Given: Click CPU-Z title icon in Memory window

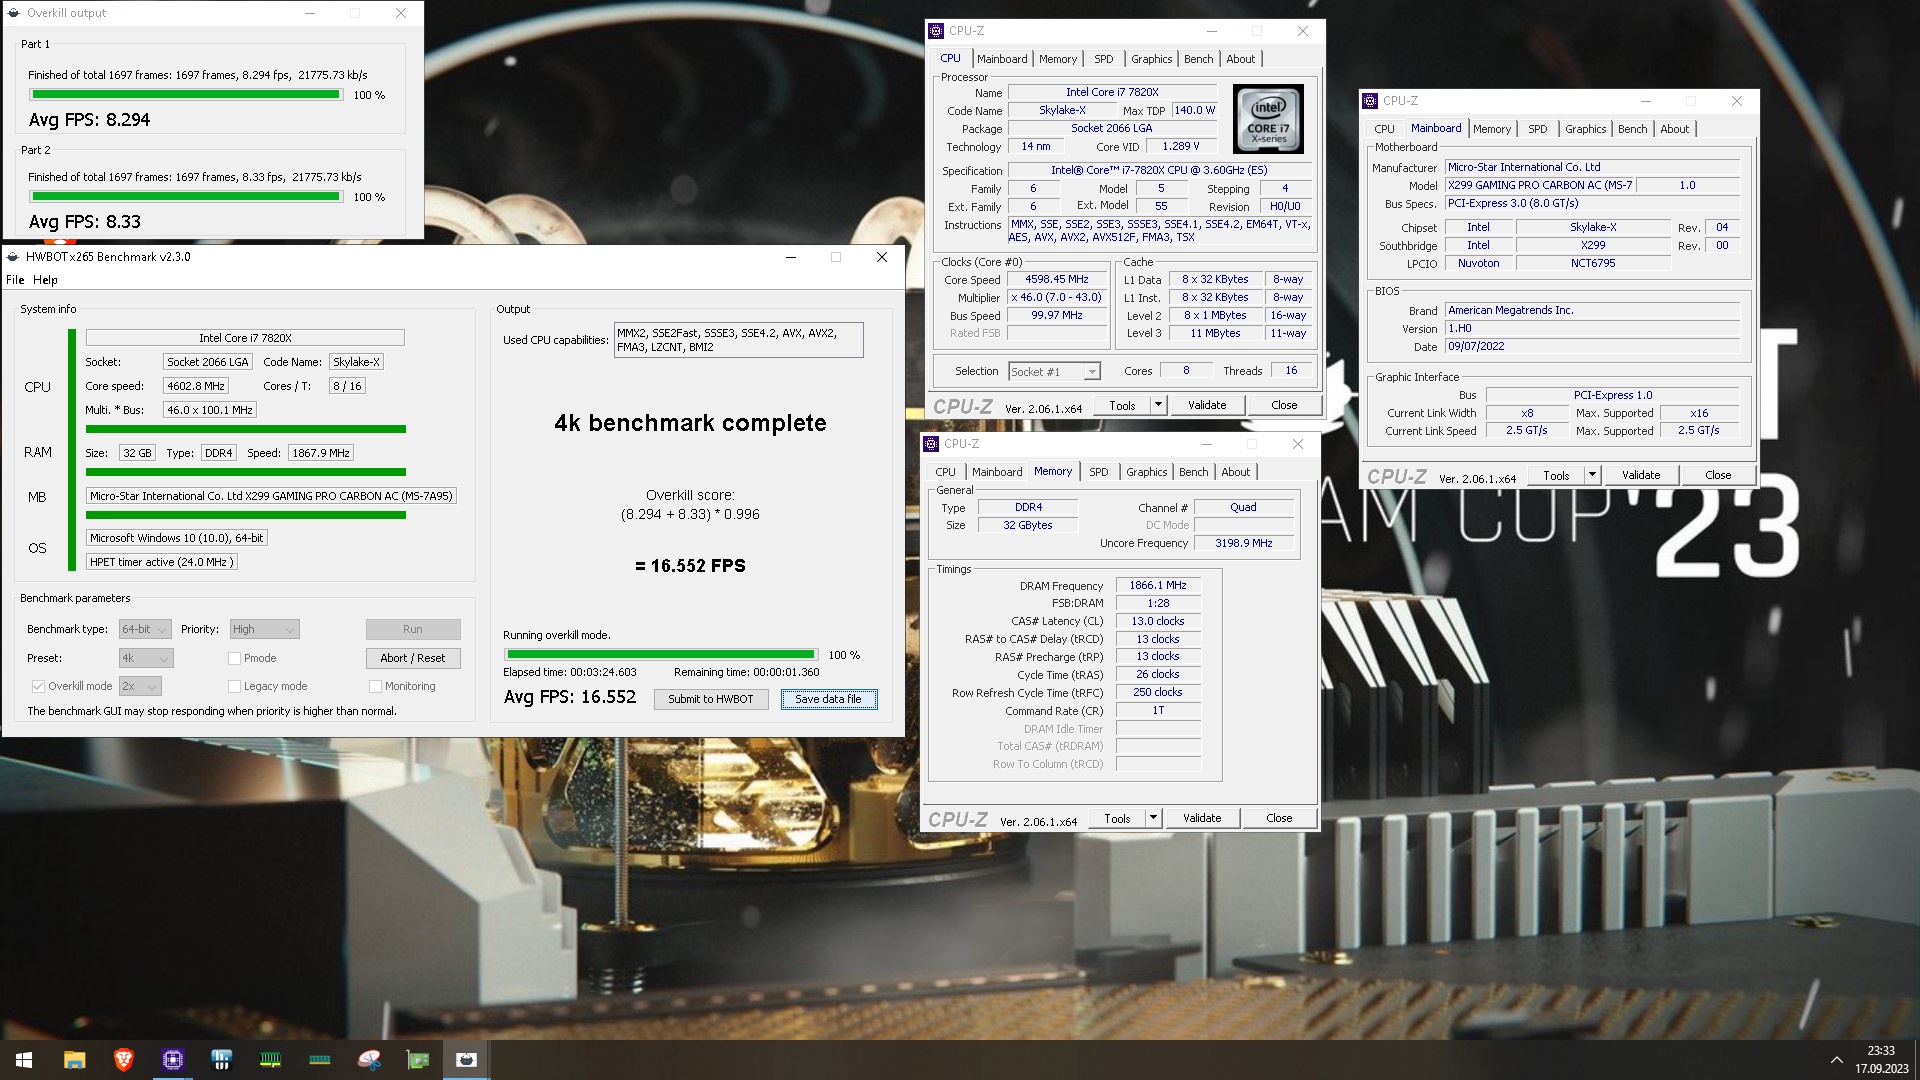Looking at the screenshot, I should (x=931, y=444).
